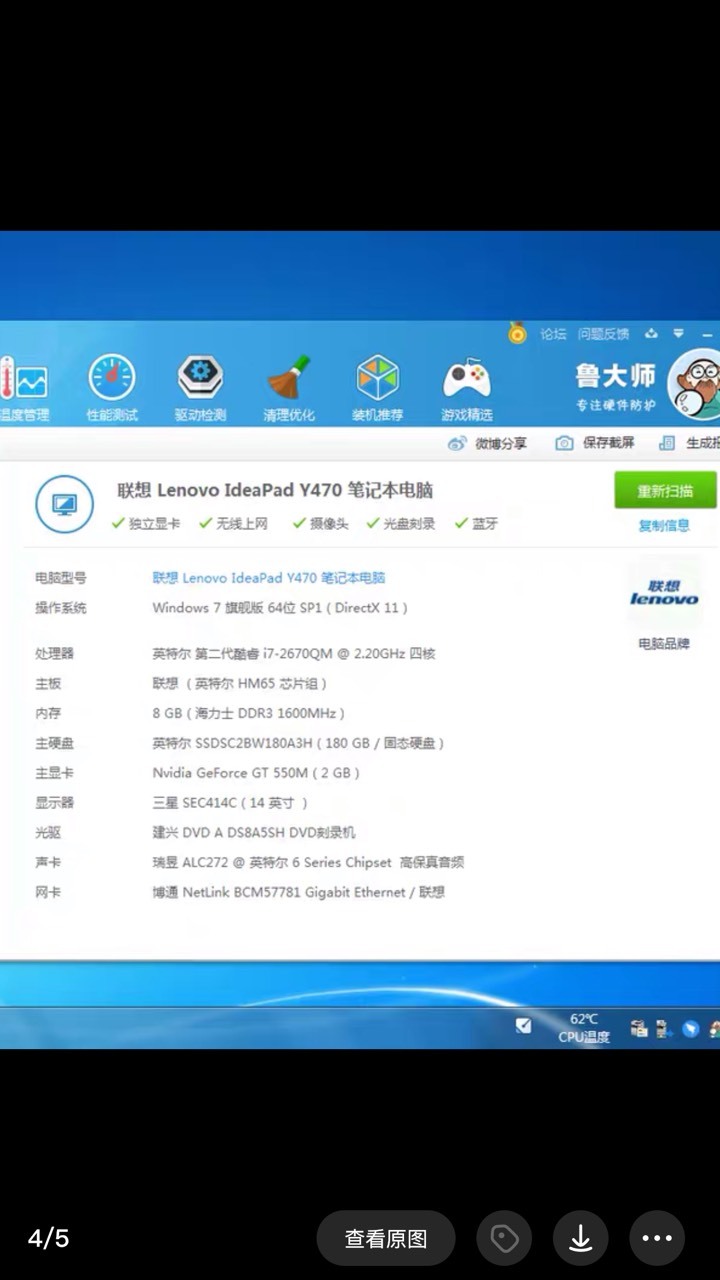This screenshot has height=1280, width=720.
Task: Click the white square tray icon beside CPU温度
Action: tap(523, 1026)
